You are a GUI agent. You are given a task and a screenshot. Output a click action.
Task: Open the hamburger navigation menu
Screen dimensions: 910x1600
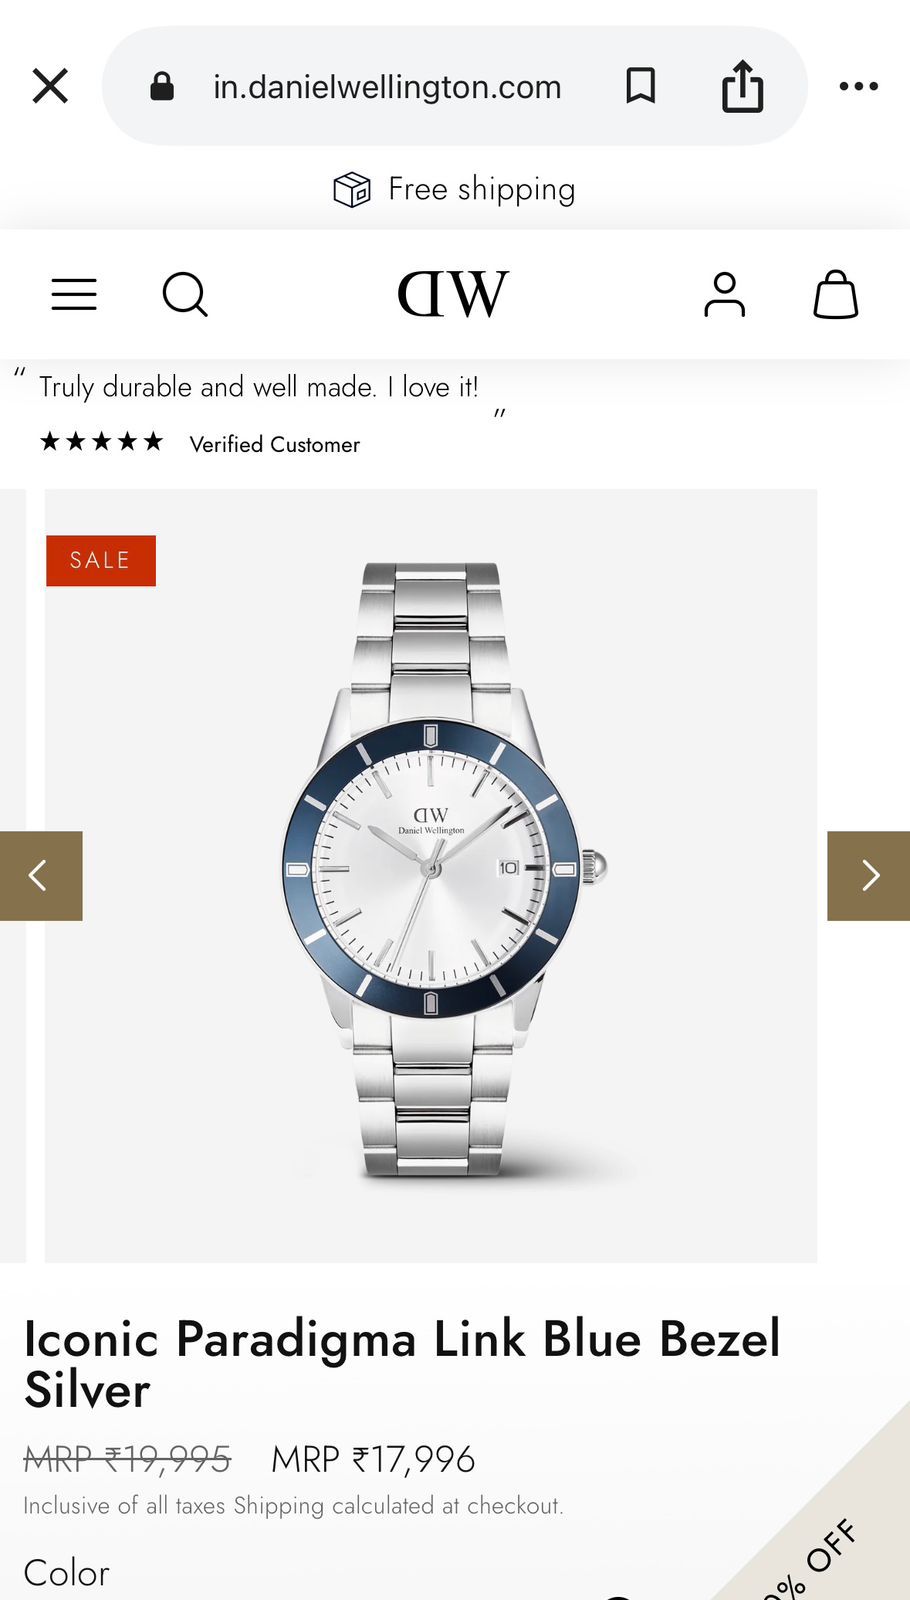tap(74, 294)
